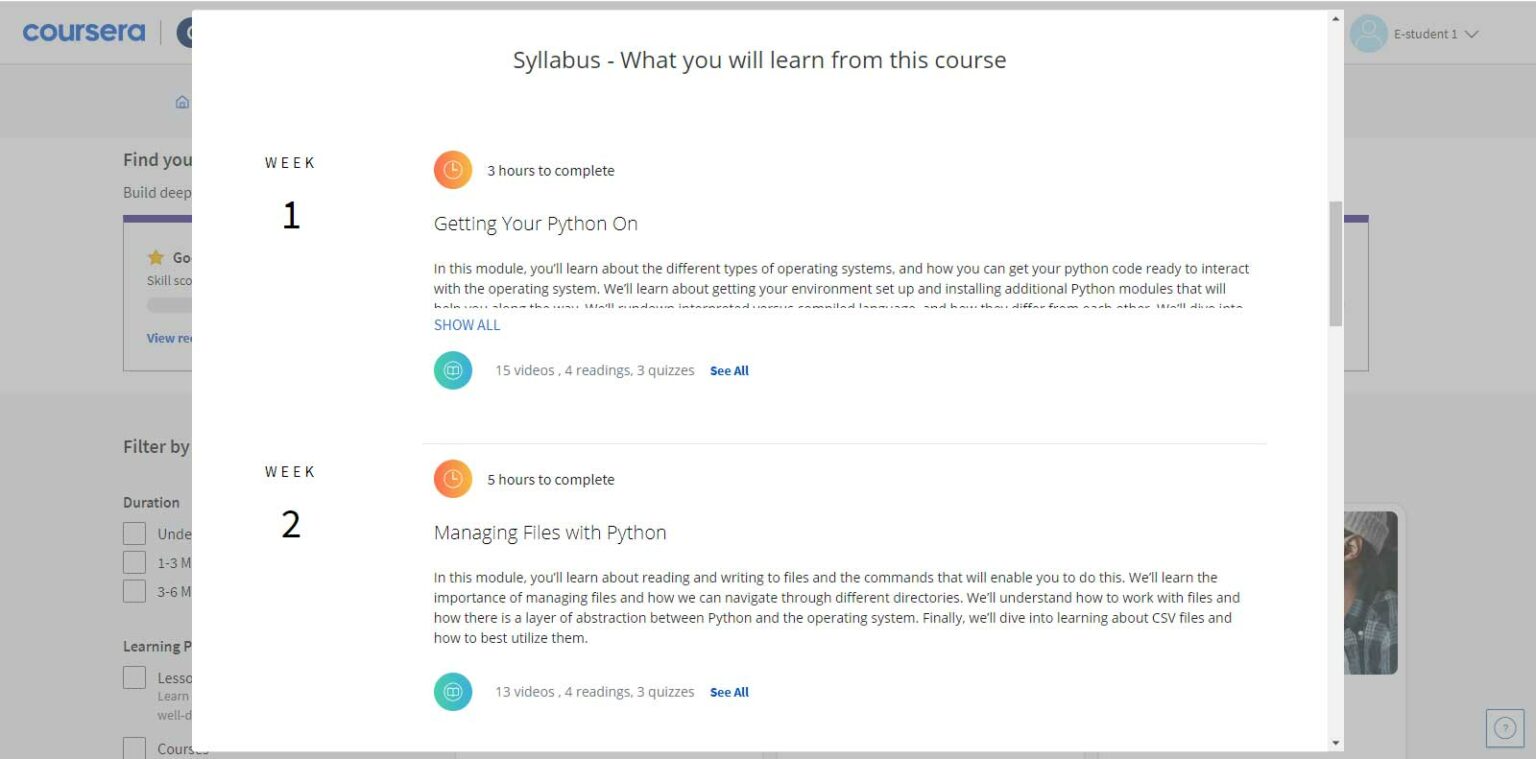Click the Week 1 clock icon
Viewport: 1536px width, 759px height.
[x=452, y=169]
